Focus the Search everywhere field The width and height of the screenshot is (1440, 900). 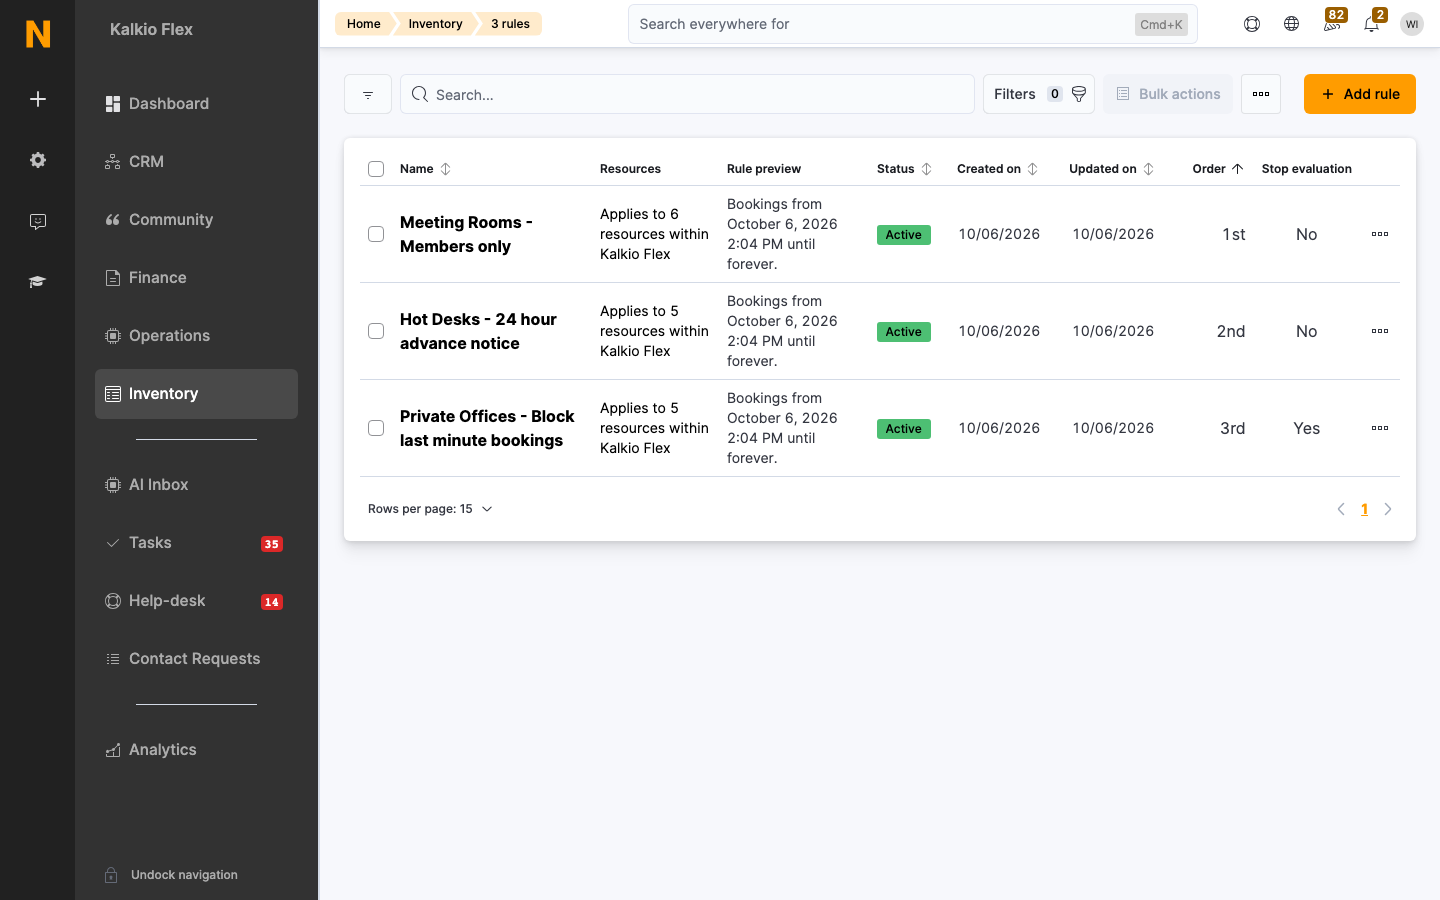coord(912,24)
